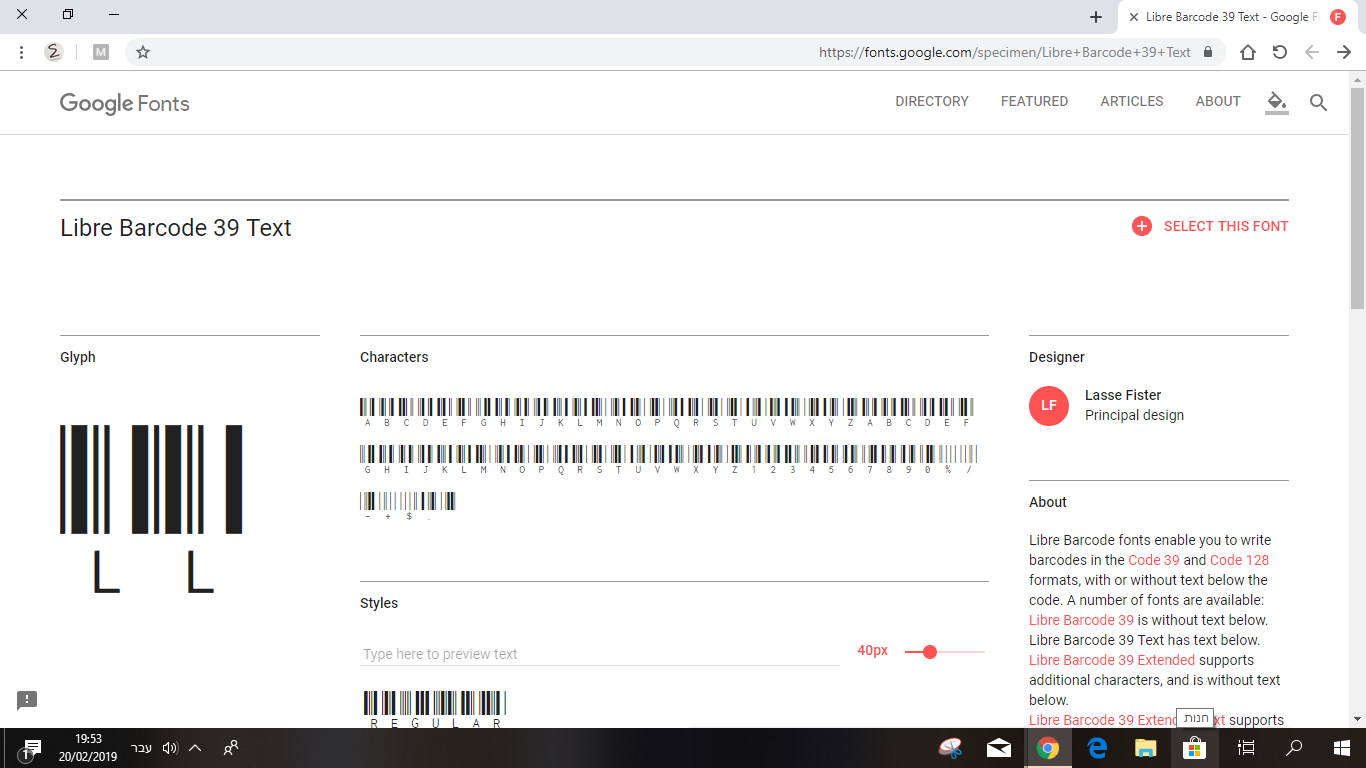Viewport: 1366px width, 768px height.
Task: Click the Regular style barcode sample
Action: (435, 709)
